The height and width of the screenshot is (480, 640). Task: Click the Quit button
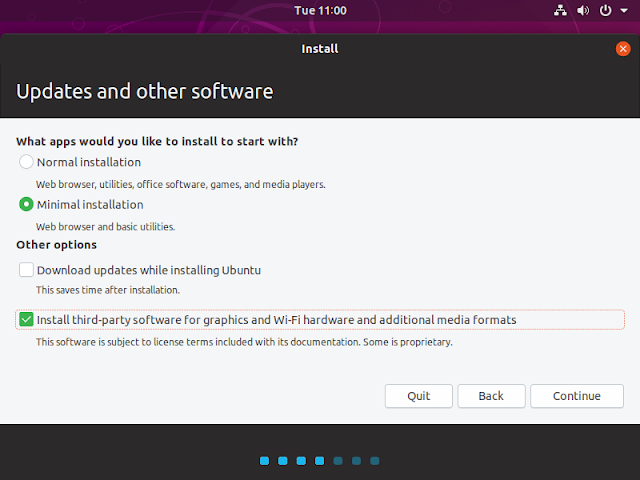(418, 396)
